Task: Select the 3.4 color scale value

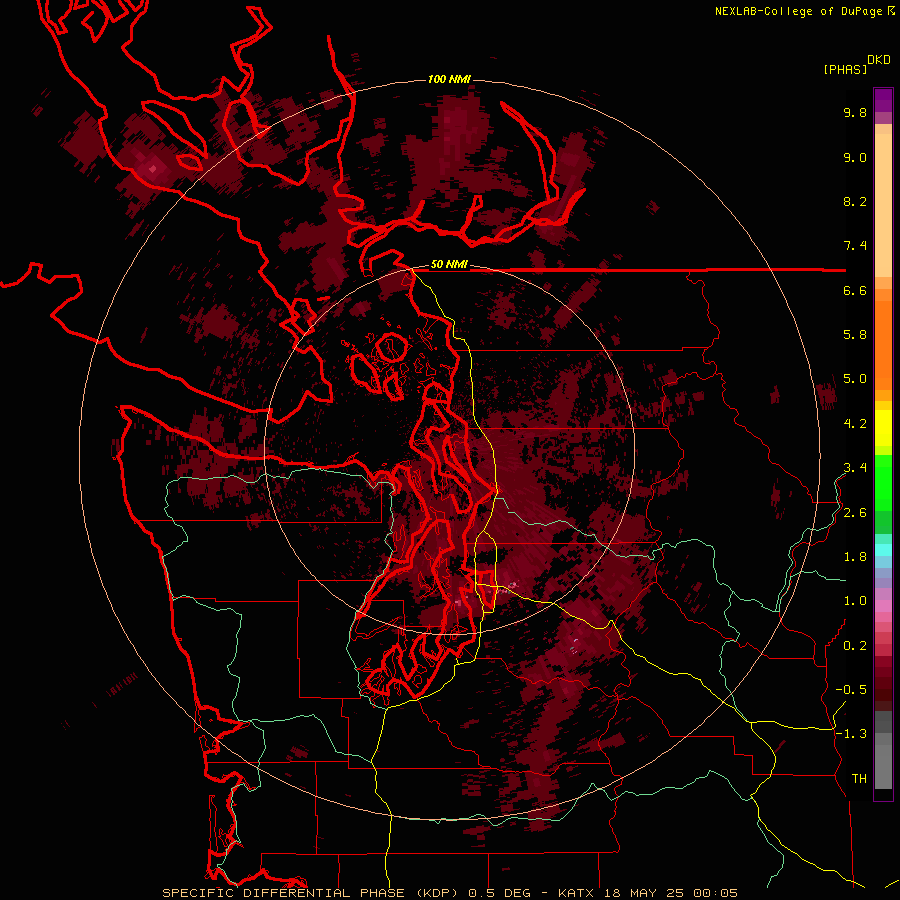Action: [x=855, y=468]
